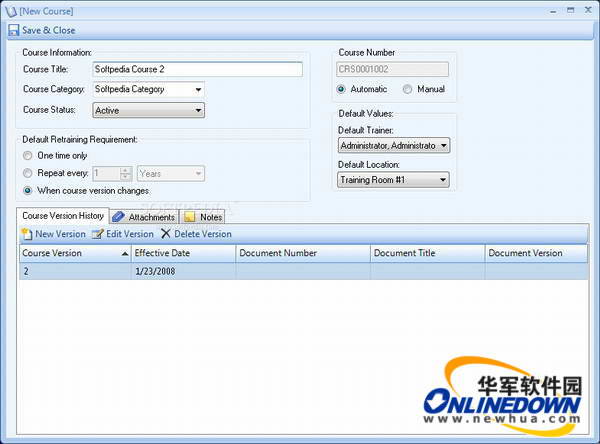
Task: Close the New Course window
Action: pos(586,9)
